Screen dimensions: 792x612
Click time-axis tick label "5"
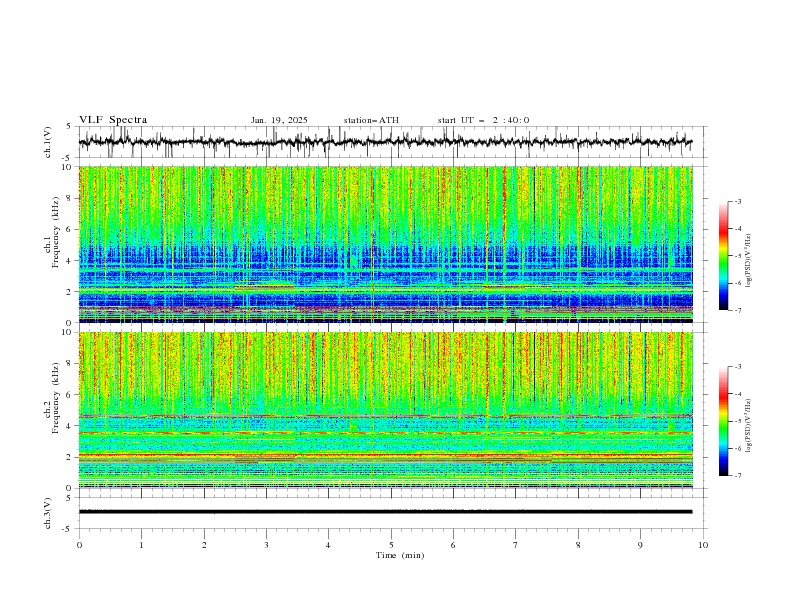point(391,545)
